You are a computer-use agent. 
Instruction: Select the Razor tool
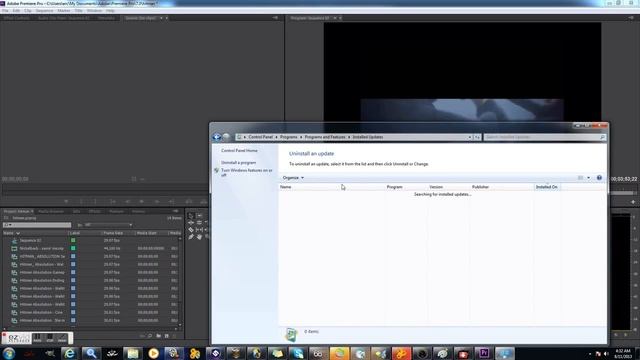click(191, 230)
